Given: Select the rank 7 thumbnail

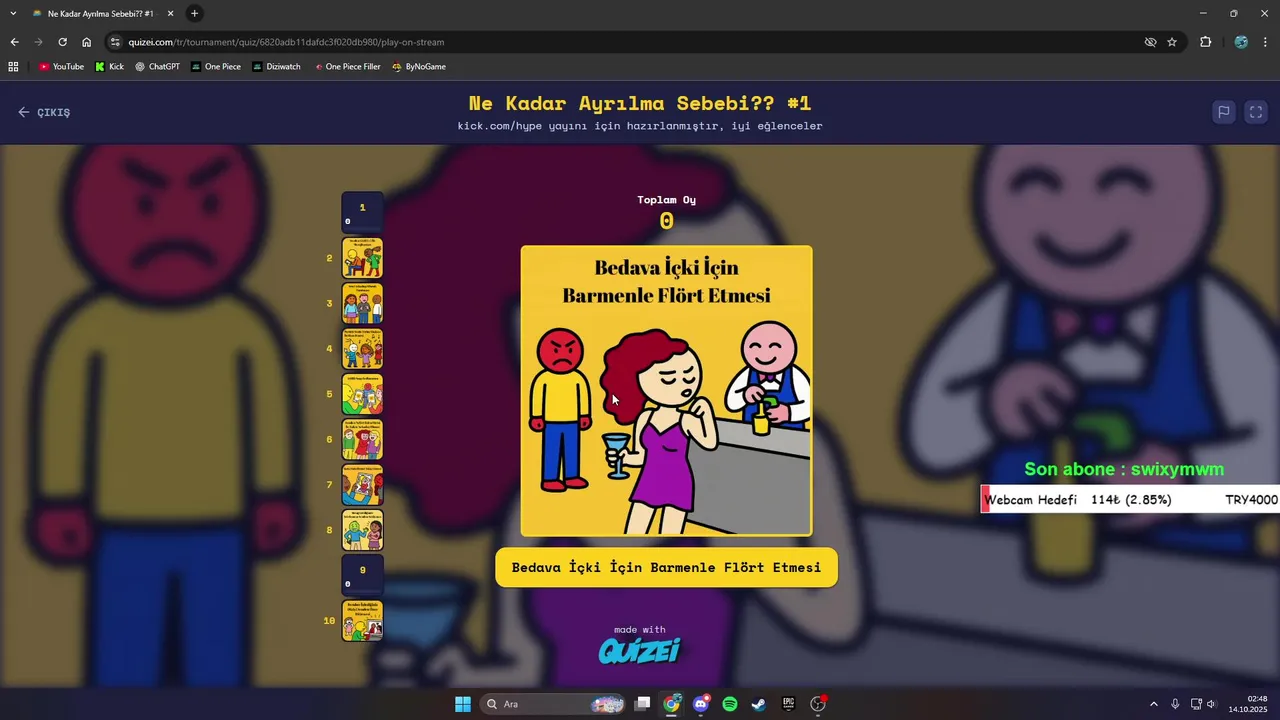Looking at the screenshot, I should pyautogui.click(x=362, y=485).
